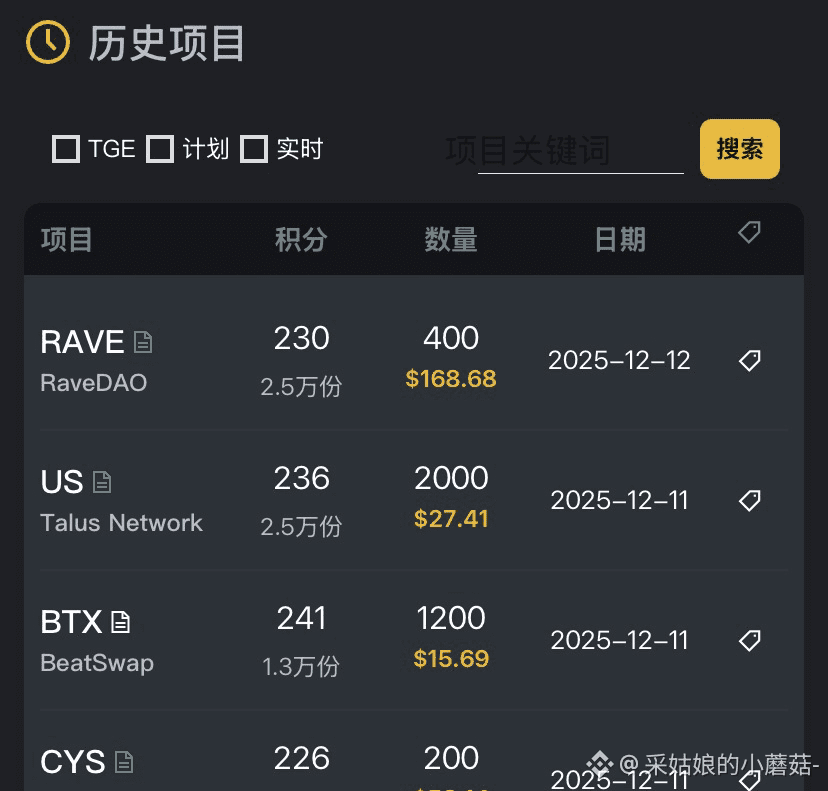Click the tag icon in BTX row
The height and width of the screenshot is (791, 828).
749,641
